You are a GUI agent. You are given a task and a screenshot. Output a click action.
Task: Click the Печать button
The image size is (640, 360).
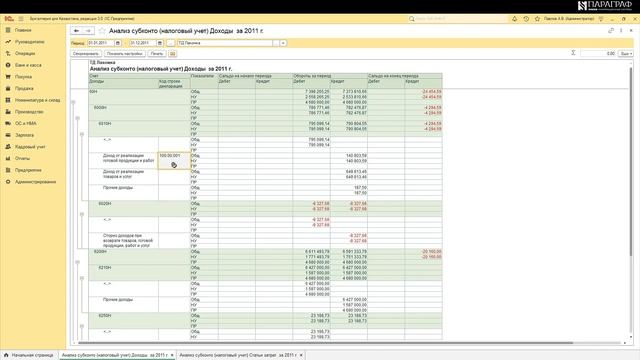157,53
